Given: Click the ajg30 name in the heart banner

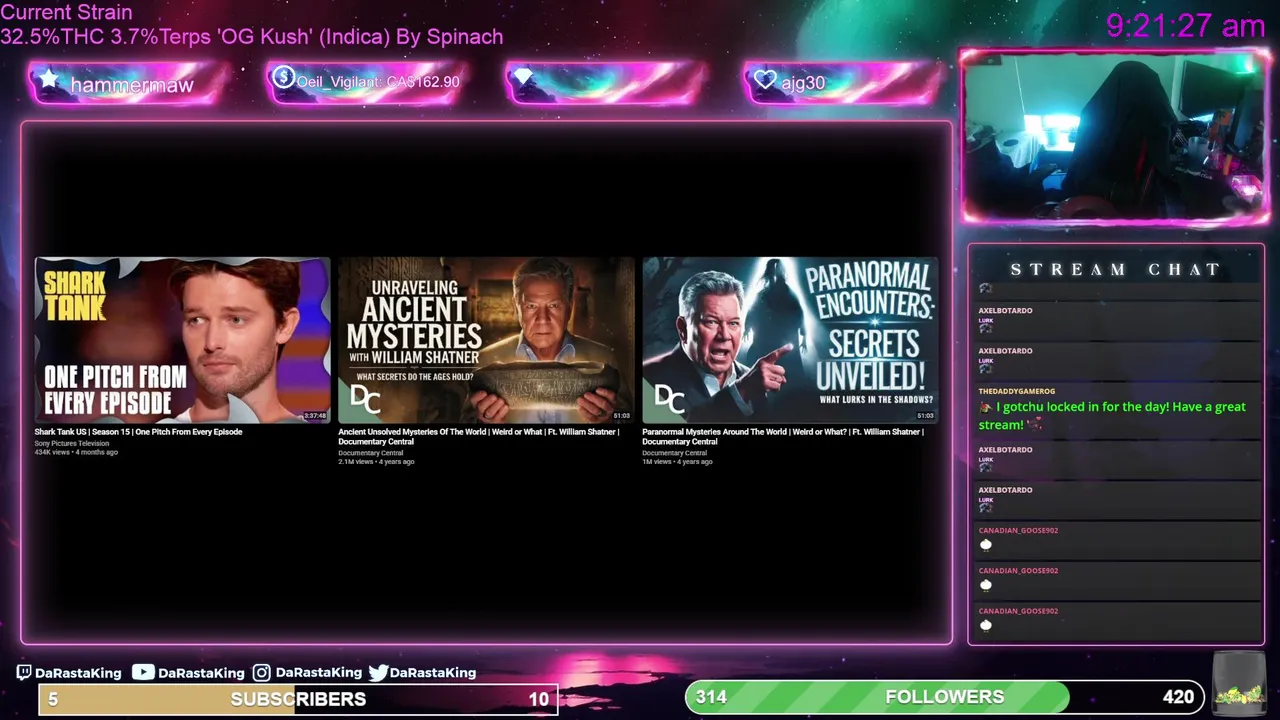Looking at the screenshot, I should click(803, 83).
